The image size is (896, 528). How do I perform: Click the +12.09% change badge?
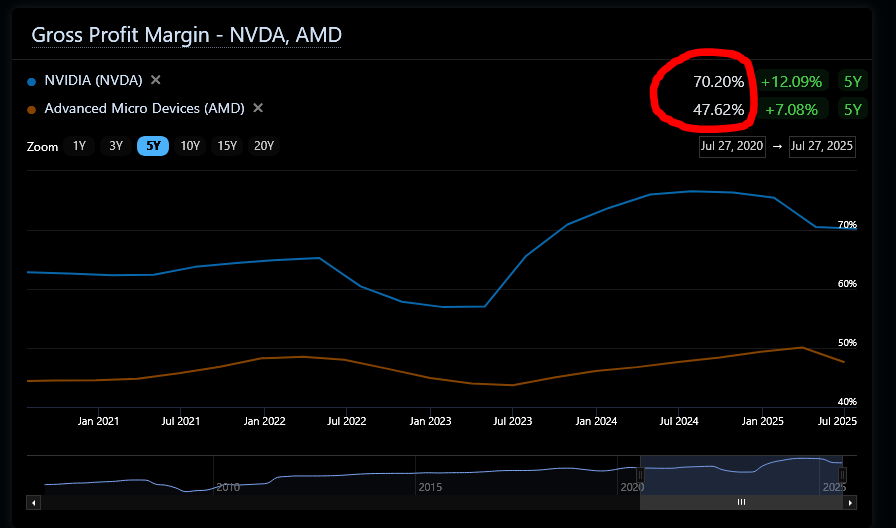[x=791, y=82]
